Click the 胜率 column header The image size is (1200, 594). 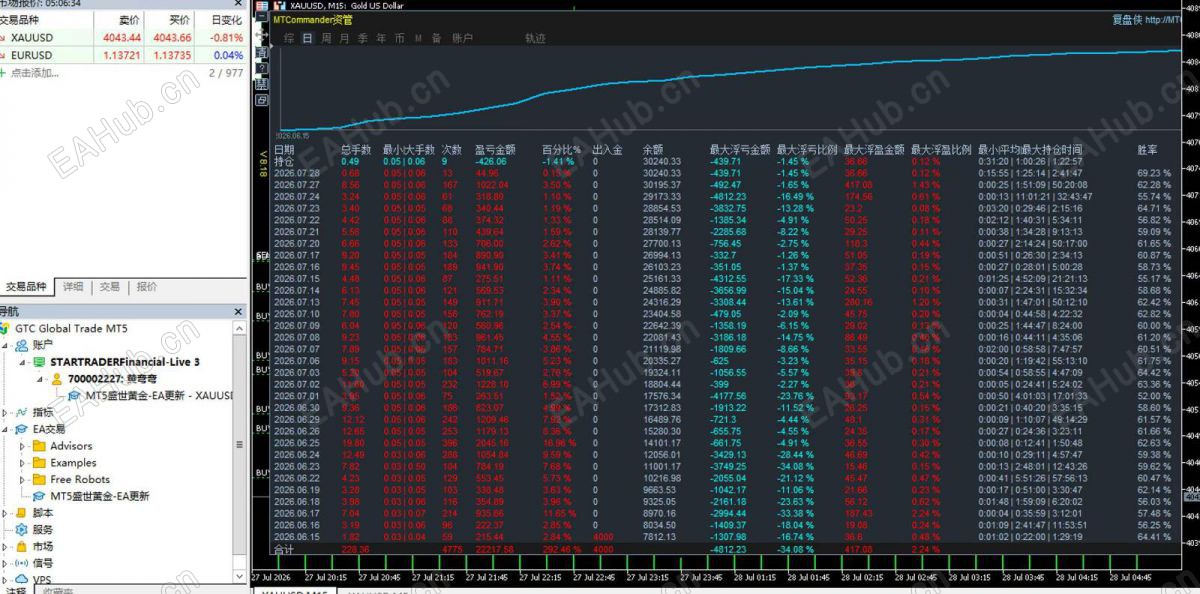1147,149
